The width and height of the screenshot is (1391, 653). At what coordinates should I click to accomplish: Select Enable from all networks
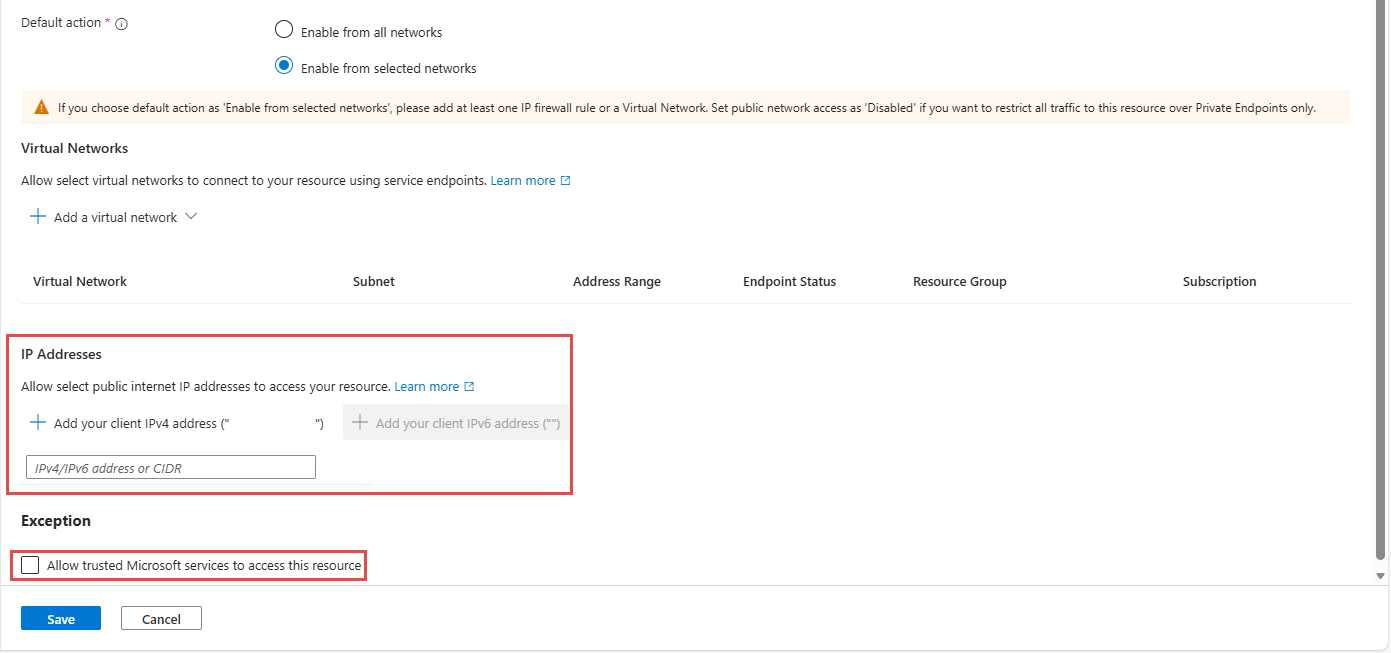coord(284,30)
